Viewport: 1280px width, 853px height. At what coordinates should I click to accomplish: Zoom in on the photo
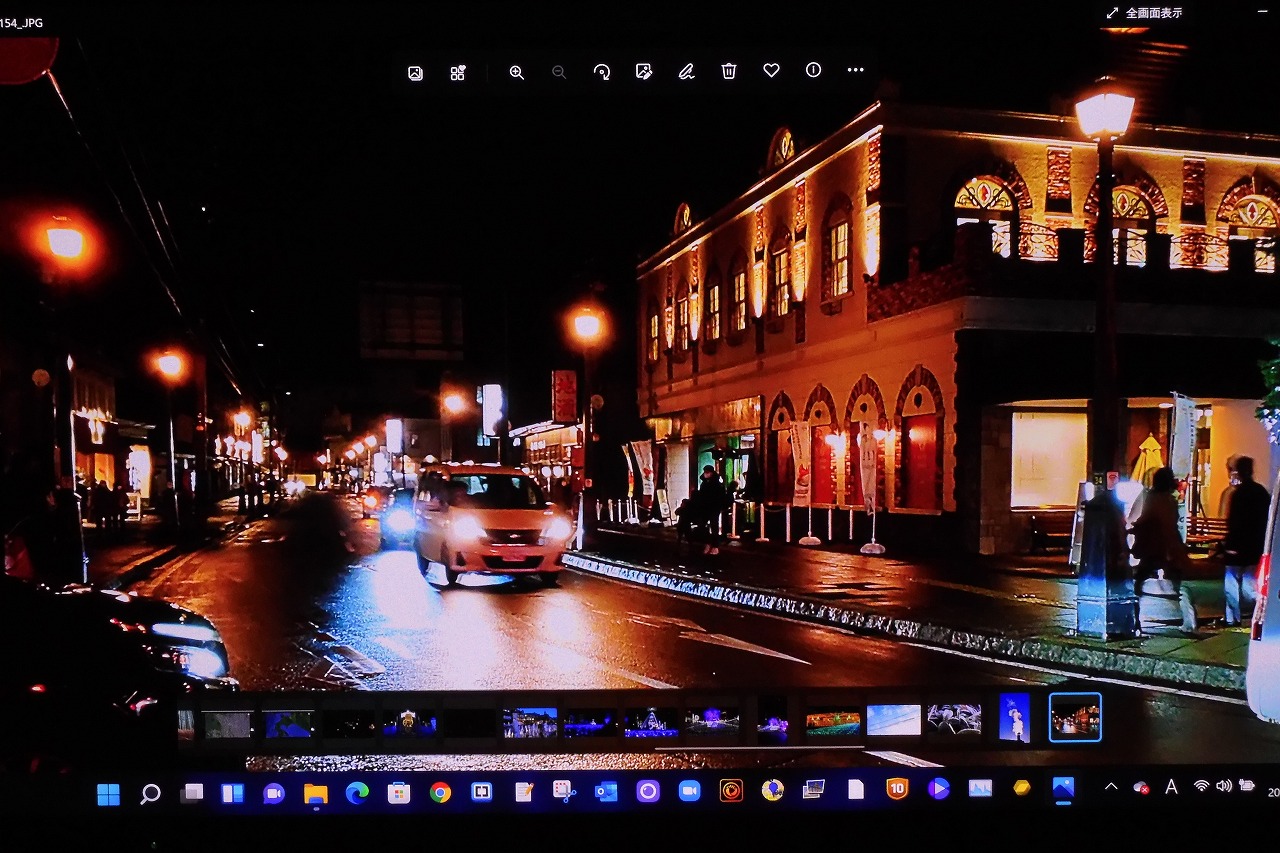coord(516,72)
